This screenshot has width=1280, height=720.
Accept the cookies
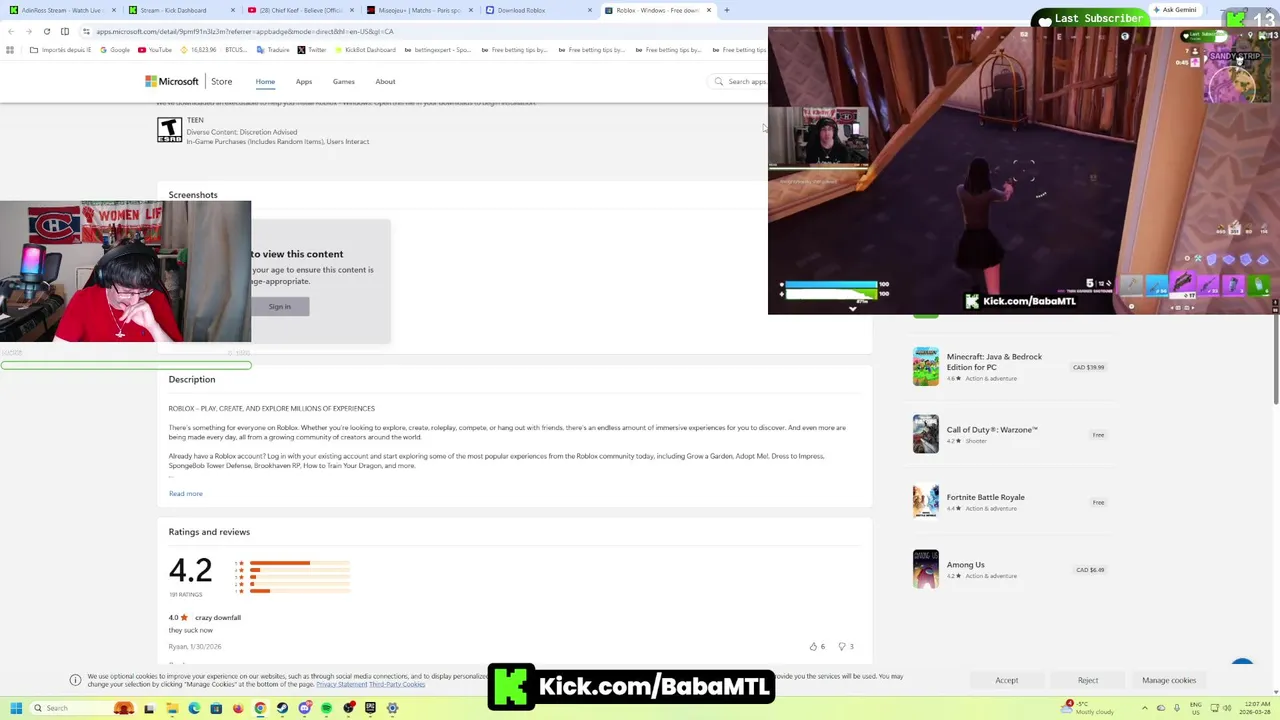pyautogui.click(x=1006, y=680)
